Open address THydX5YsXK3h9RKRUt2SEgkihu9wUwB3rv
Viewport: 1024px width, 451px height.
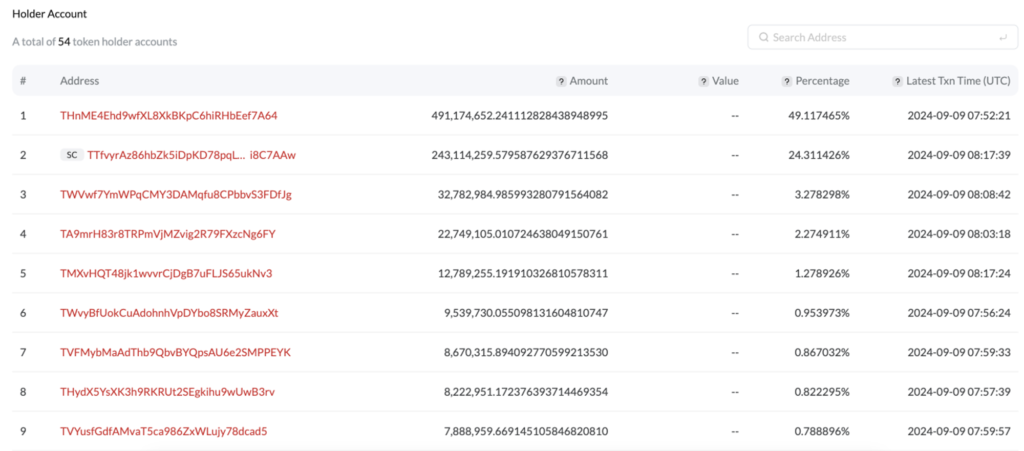click(x=167, y=392)
